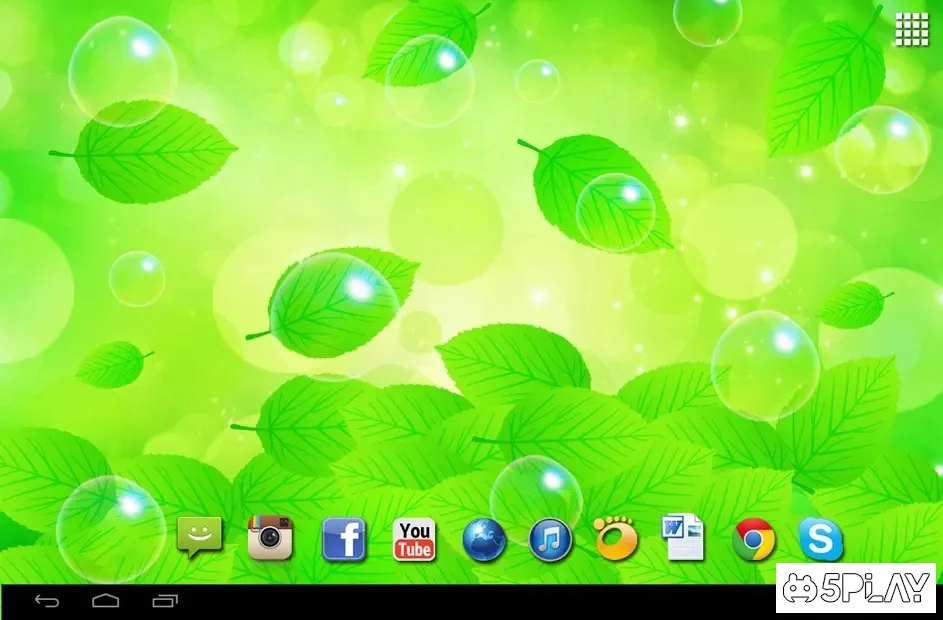Launch Instagram from the dock
Image resolution: width=943 pixels, height=620 pixels.
click(x=270, y=538)
